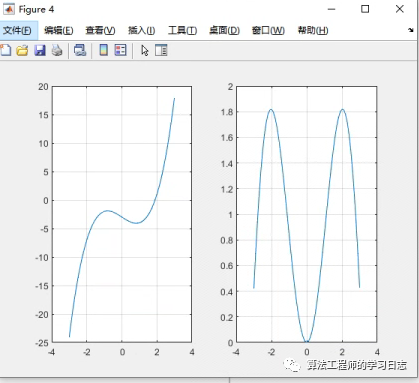Open the 桌面(D) menu

pyautogui.click(x=224, y=30)
